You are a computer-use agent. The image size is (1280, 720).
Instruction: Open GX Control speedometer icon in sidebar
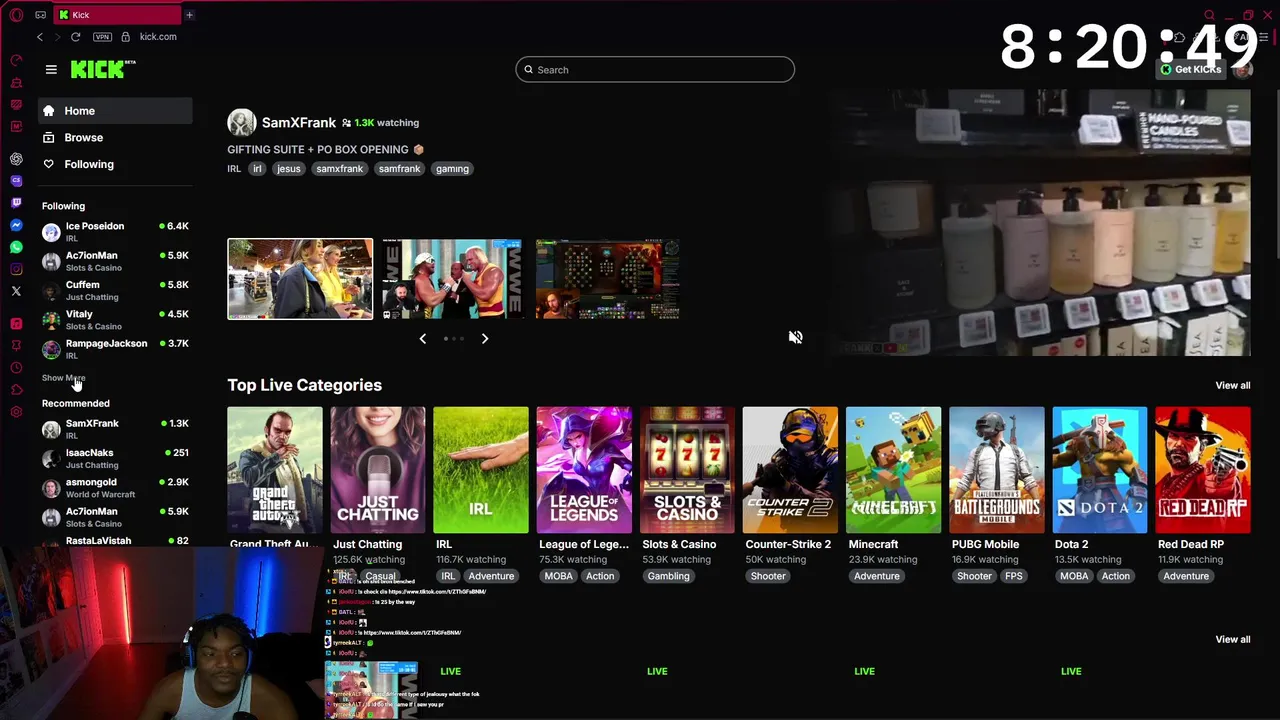click(16, 60)
